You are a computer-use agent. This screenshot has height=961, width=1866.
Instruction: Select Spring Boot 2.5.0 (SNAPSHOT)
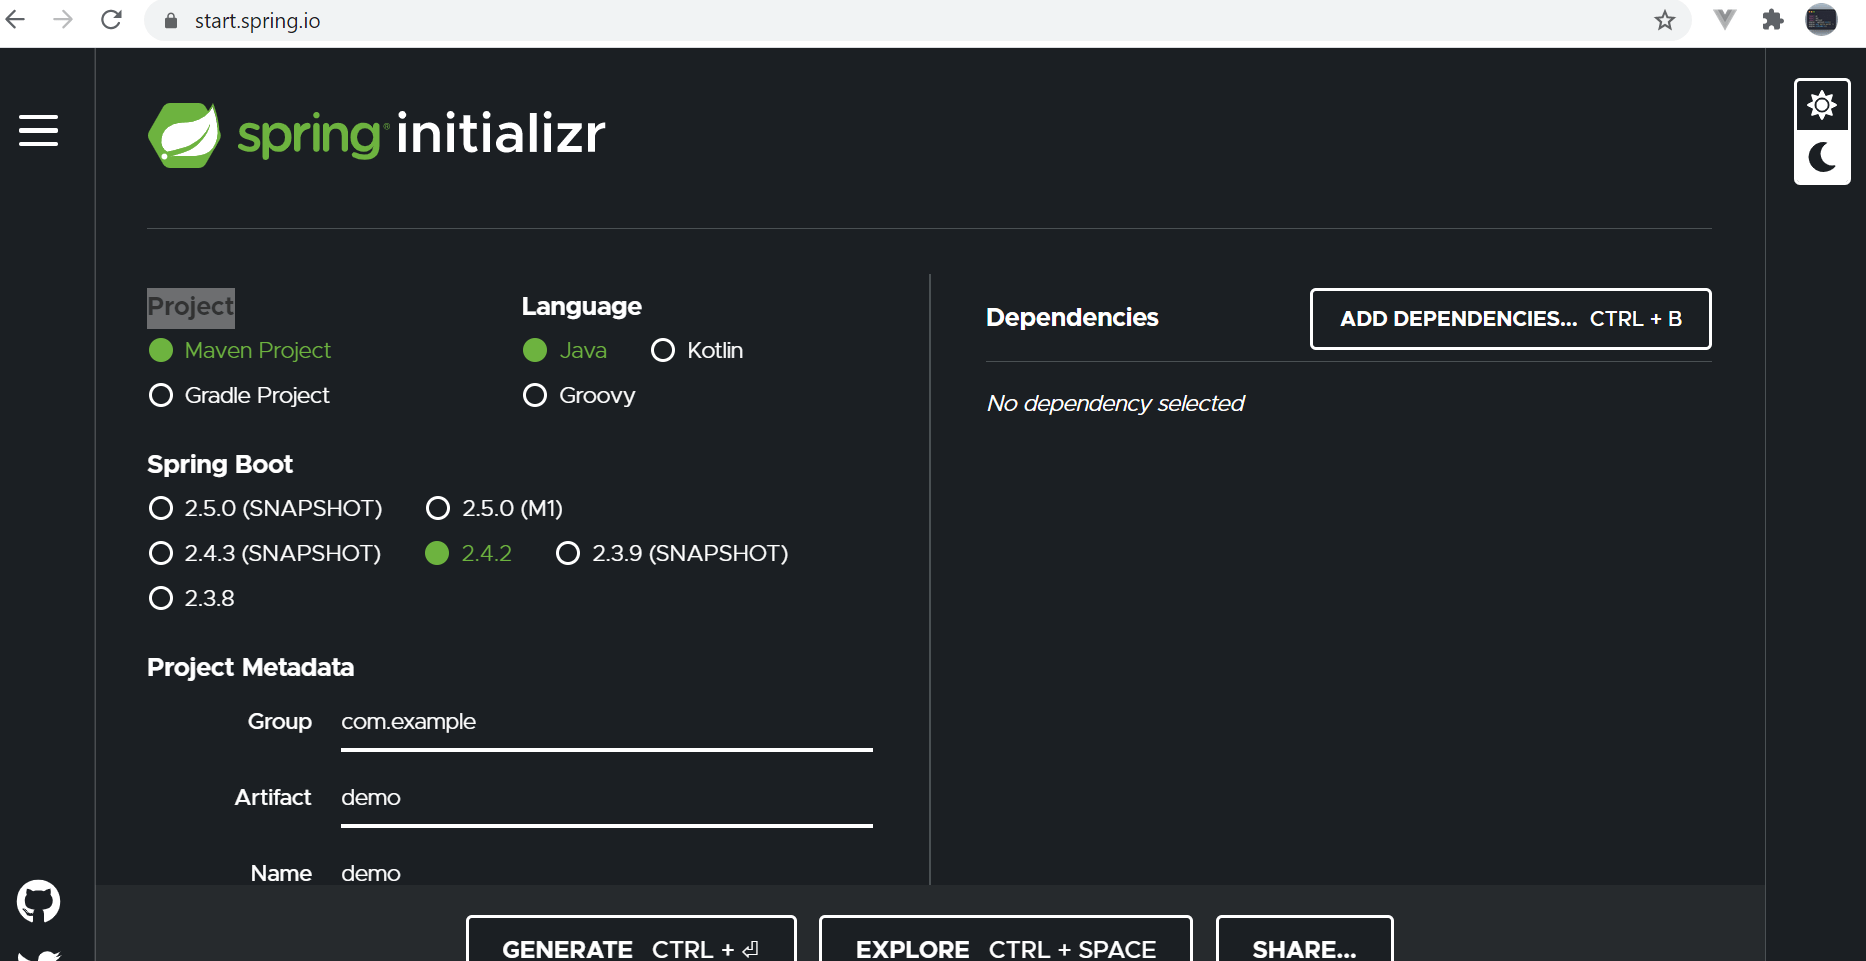pyautogui.click(x=265, y=508)
